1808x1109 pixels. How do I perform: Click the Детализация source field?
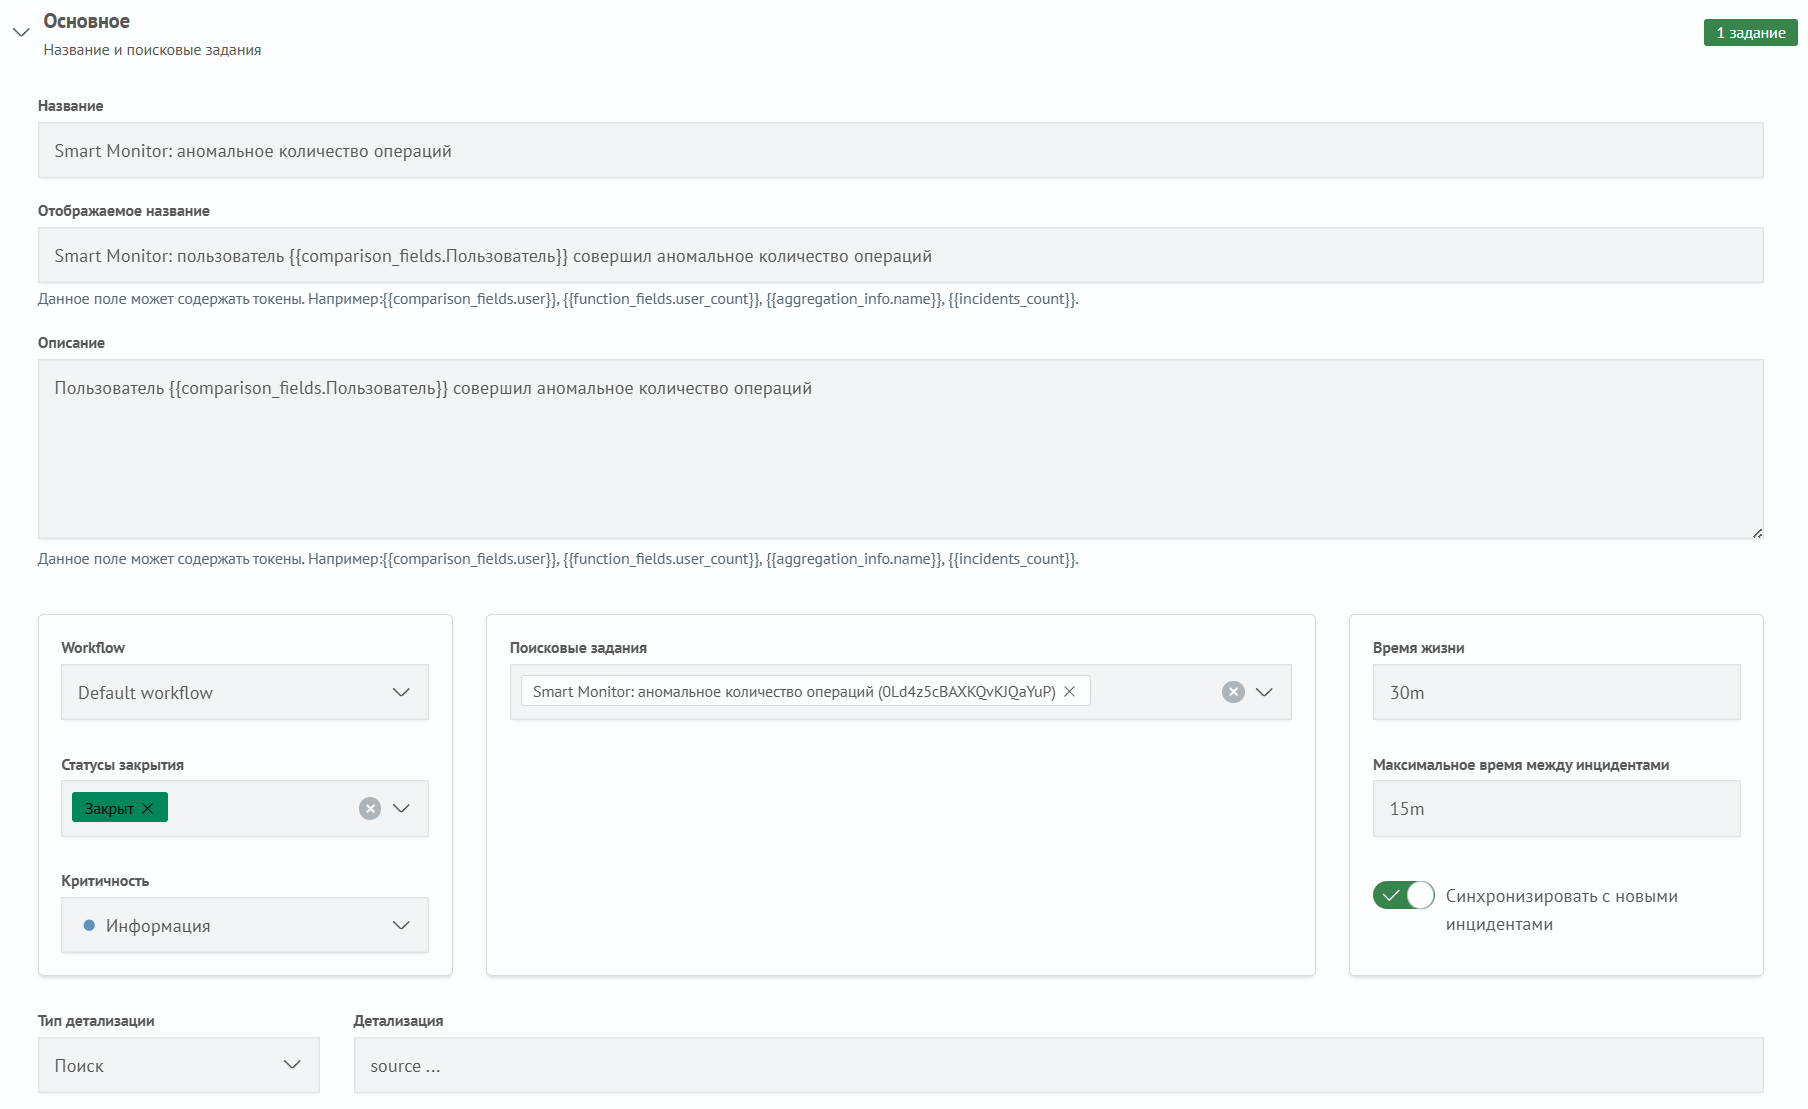tap(1058, 1066)
